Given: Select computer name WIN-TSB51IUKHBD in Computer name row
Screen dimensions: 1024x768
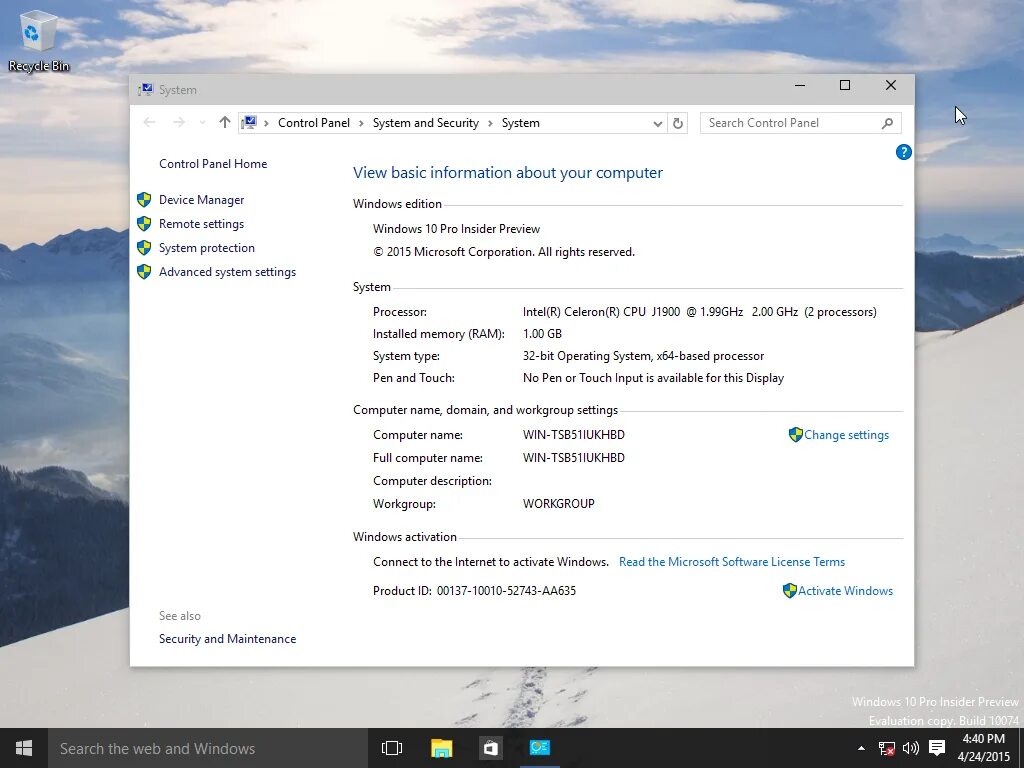Looking at the screenshot, I should [x=573, y=435].
